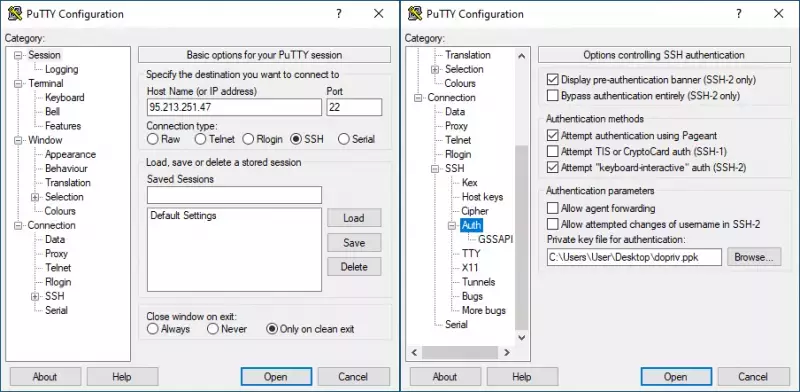
Task: Click the Port field showing 22
Action: (354, 107)
